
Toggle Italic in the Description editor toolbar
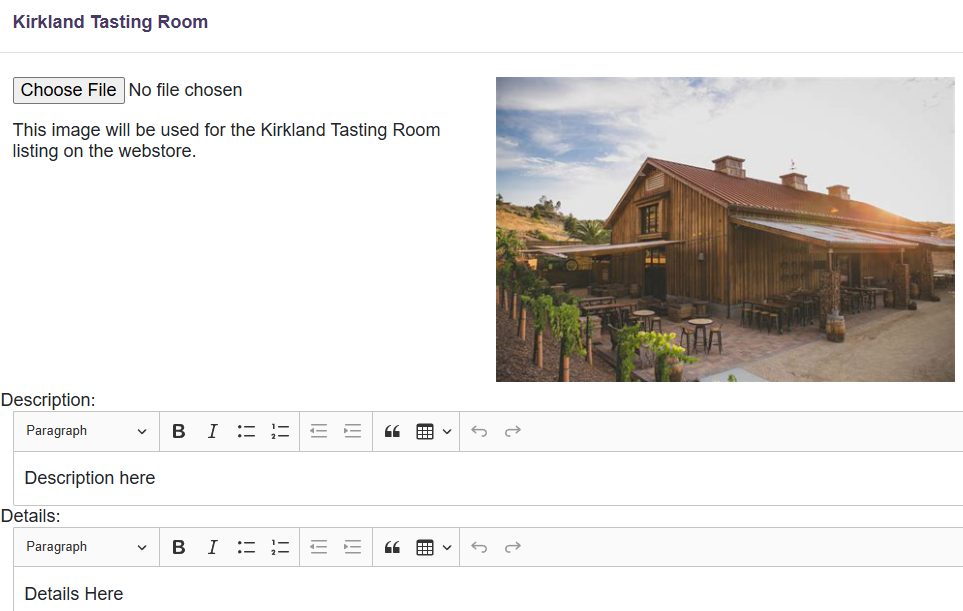click(212, 431)
